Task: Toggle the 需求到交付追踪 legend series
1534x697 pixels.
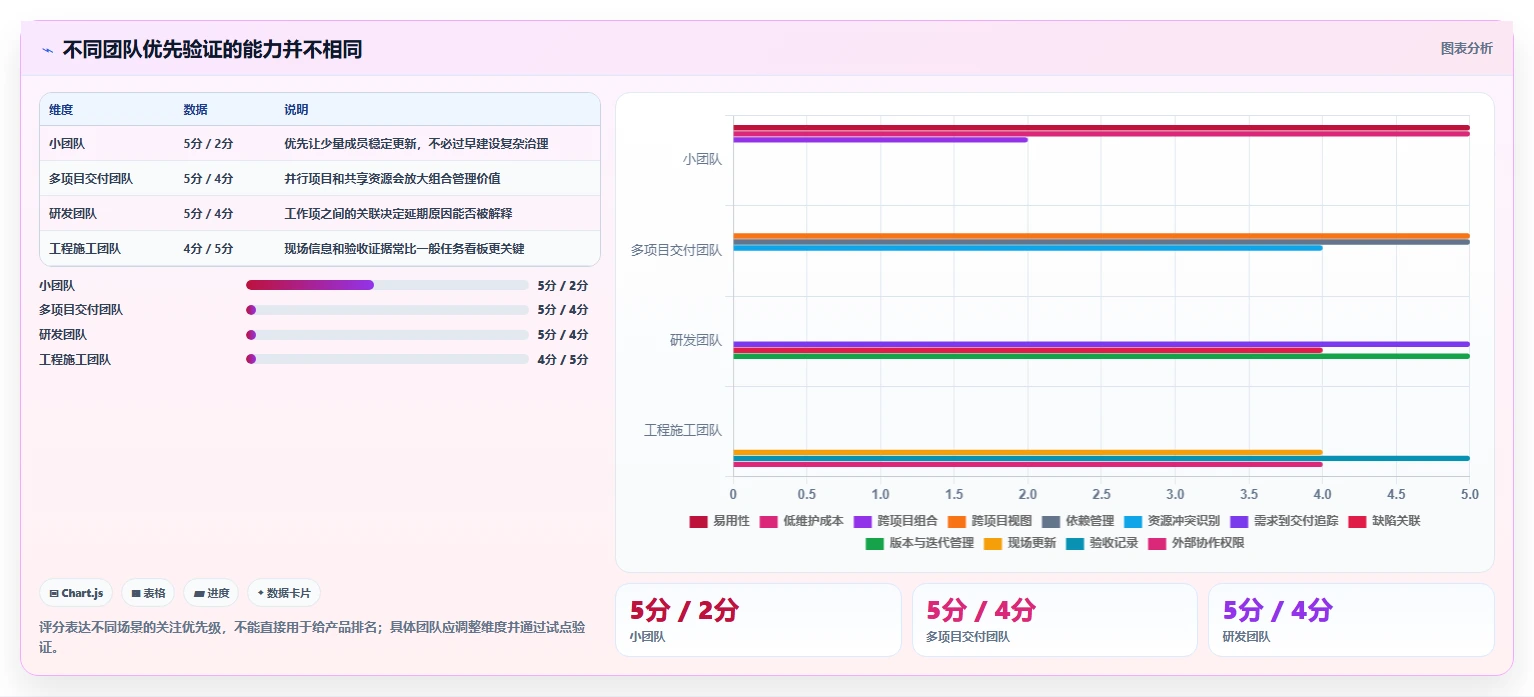Action: [1283, 521]
